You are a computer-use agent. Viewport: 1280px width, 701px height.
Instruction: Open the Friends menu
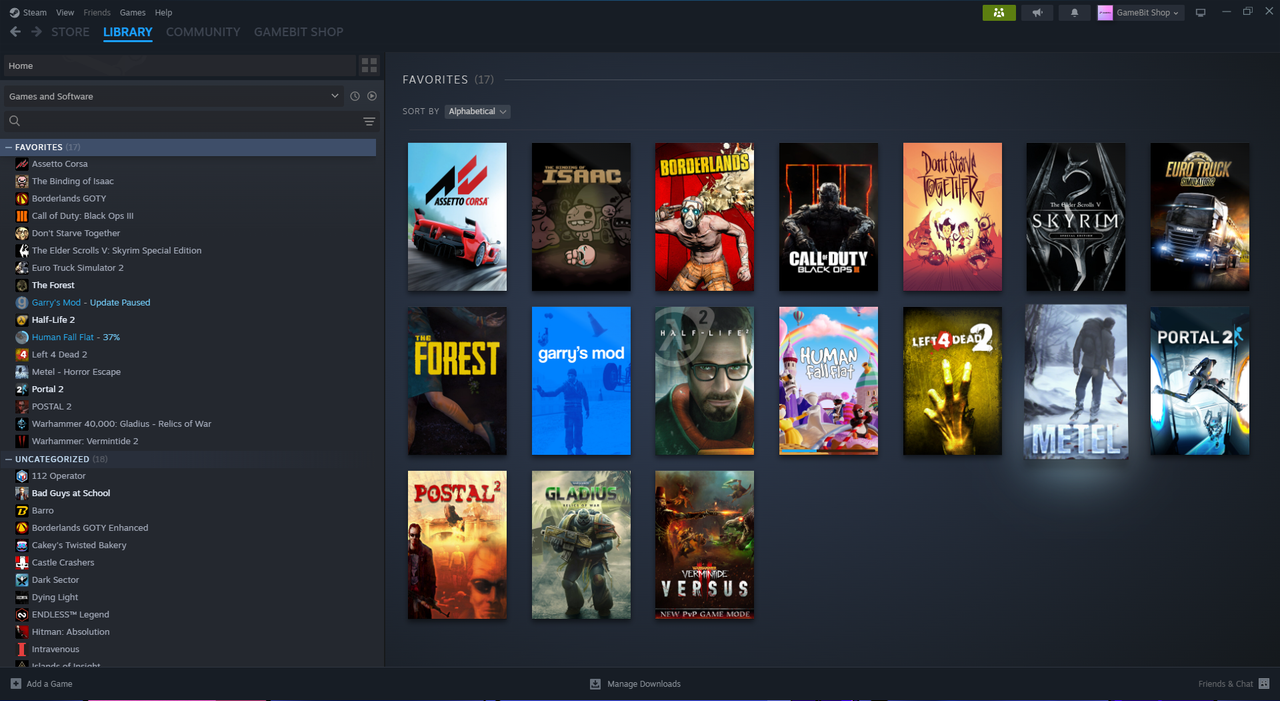(97, 12)
